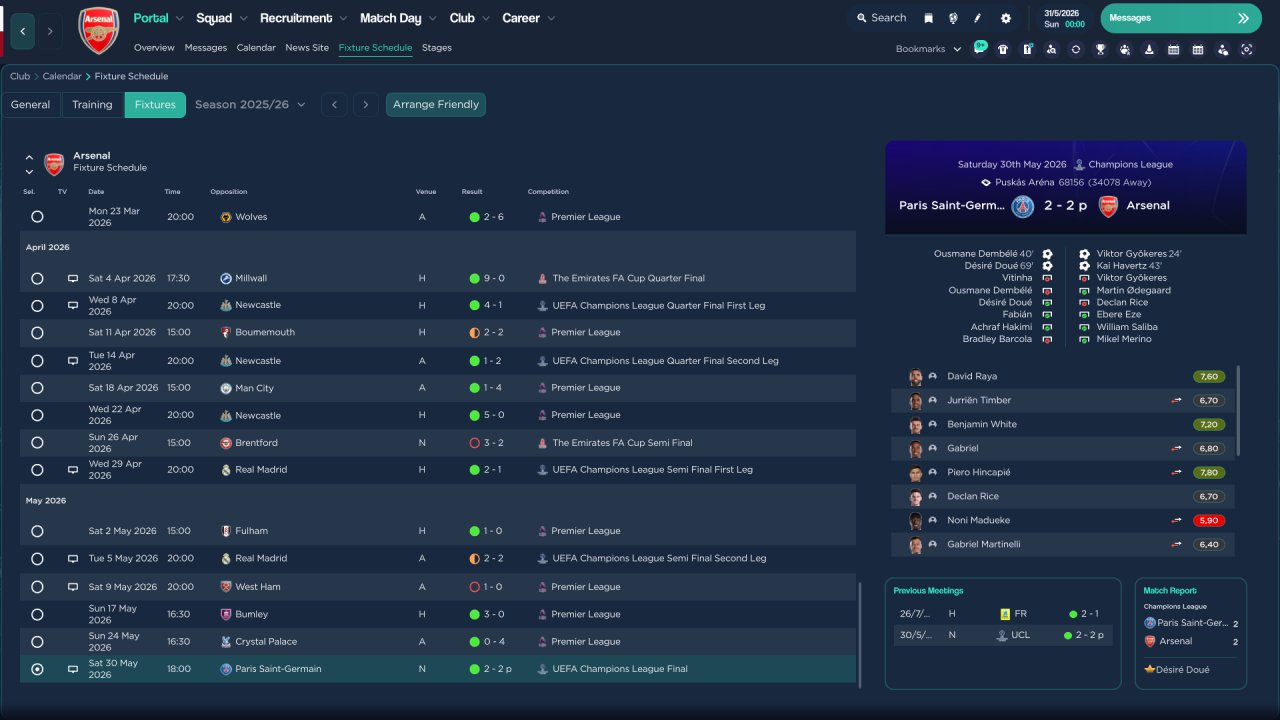Click the green Messages continue button
The height and width of the screenshot is (720, 1280).
1182,18
